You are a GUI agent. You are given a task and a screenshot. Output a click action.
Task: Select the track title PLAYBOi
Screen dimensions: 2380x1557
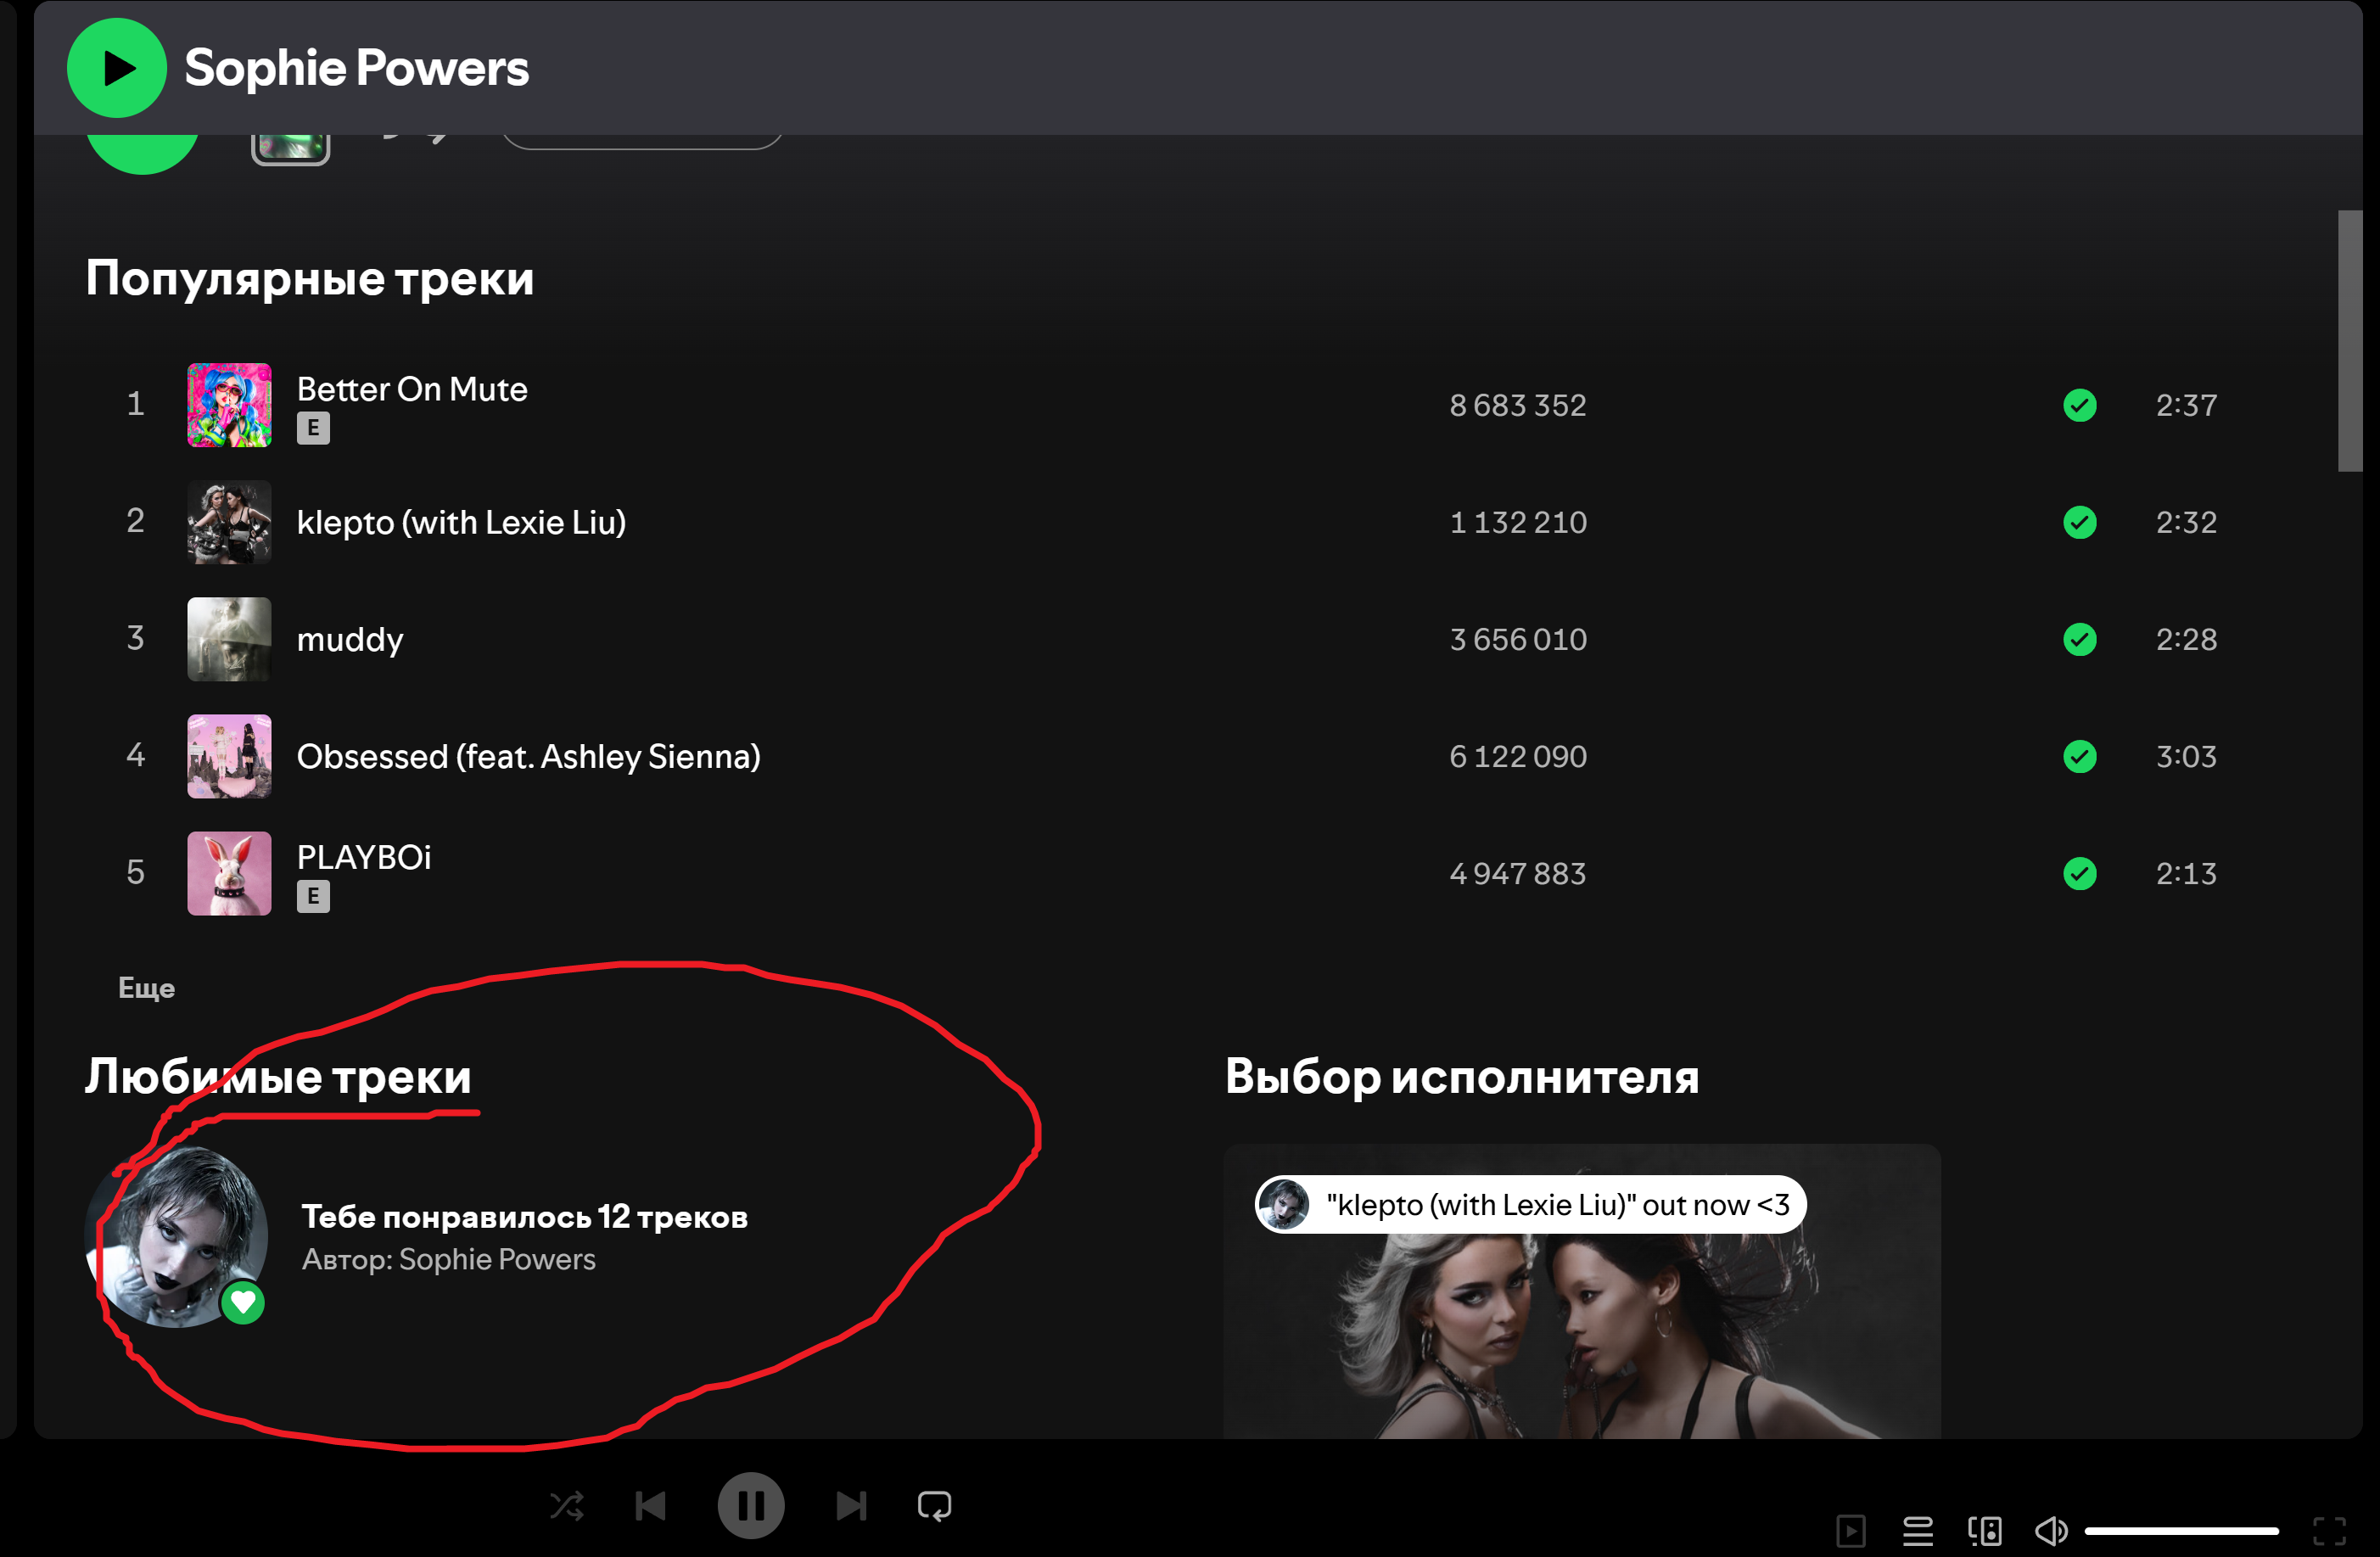tap(364, 857)
